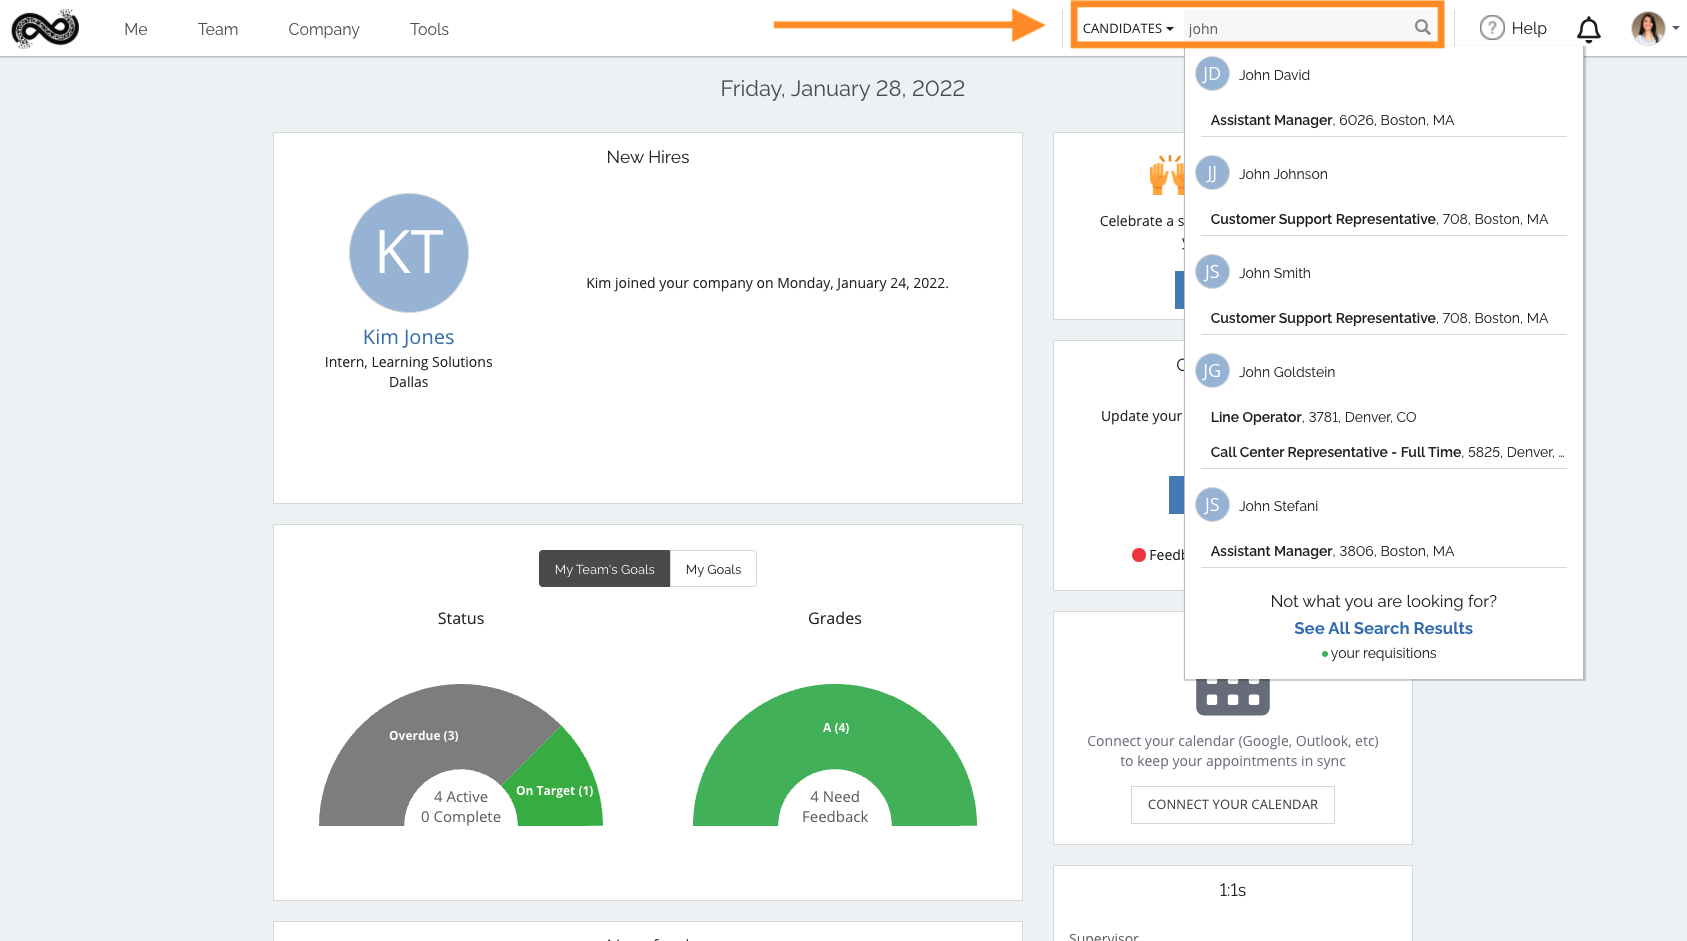Viewport: 1687px width, 941px height.
Task: Switch to My Goals view
Action: (x=713, y=569)
